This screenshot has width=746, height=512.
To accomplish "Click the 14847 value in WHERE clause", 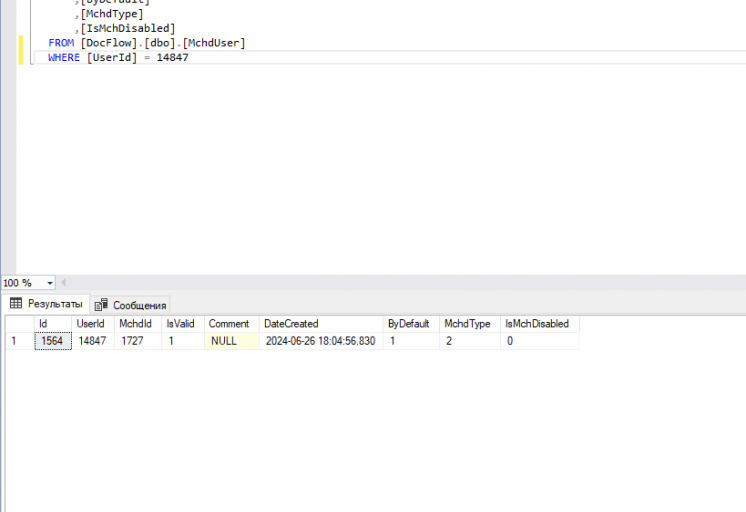I will tap(173, 57).
